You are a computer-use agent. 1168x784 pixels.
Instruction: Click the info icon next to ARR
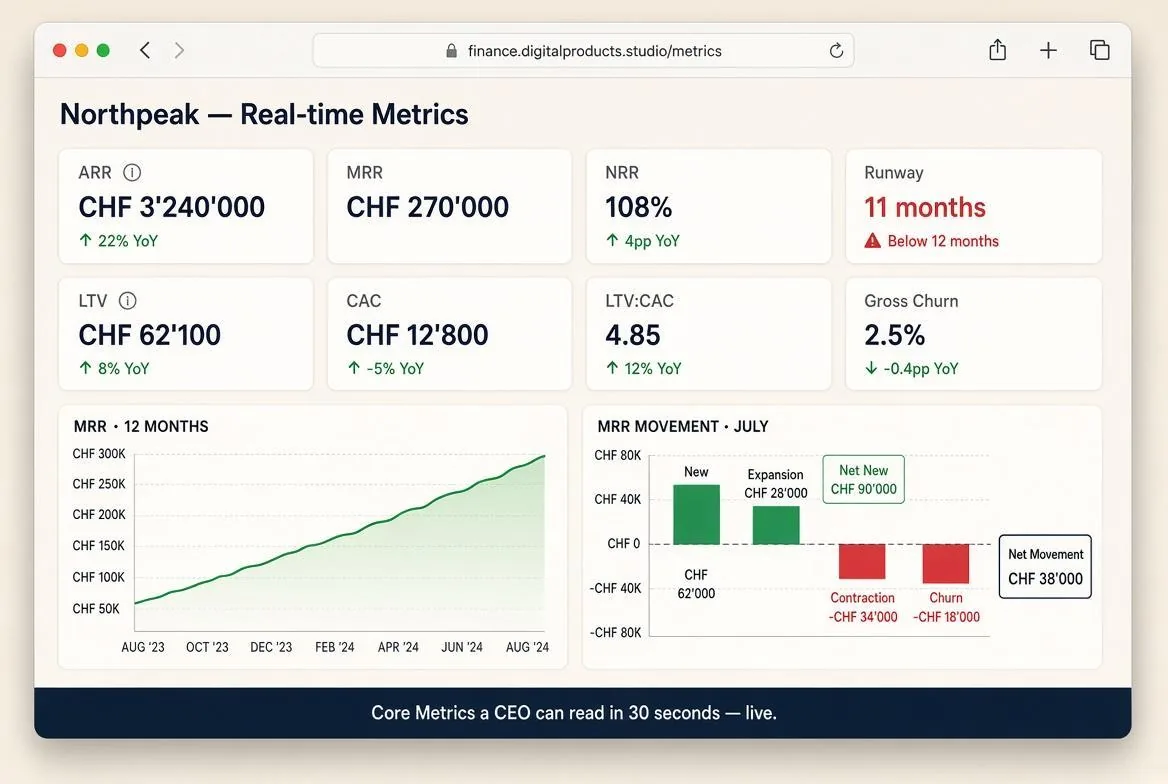[132, 172]
